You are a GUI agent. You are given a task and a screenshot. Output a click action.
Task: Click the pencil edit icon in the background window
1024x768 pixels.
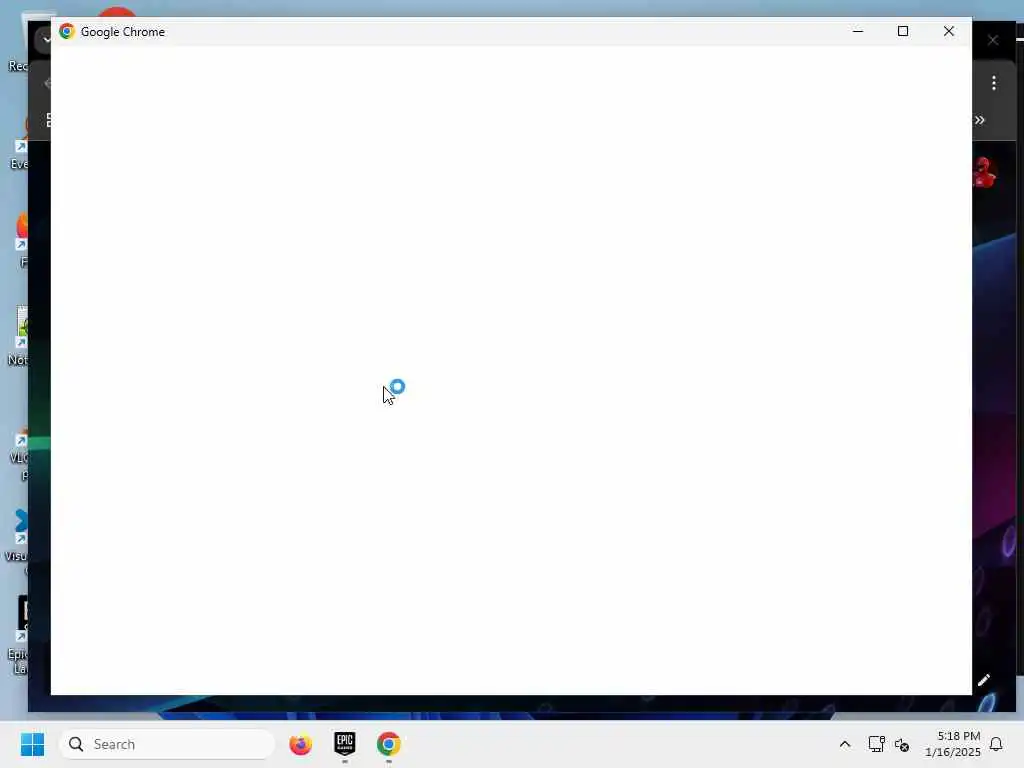pos(984,680)
